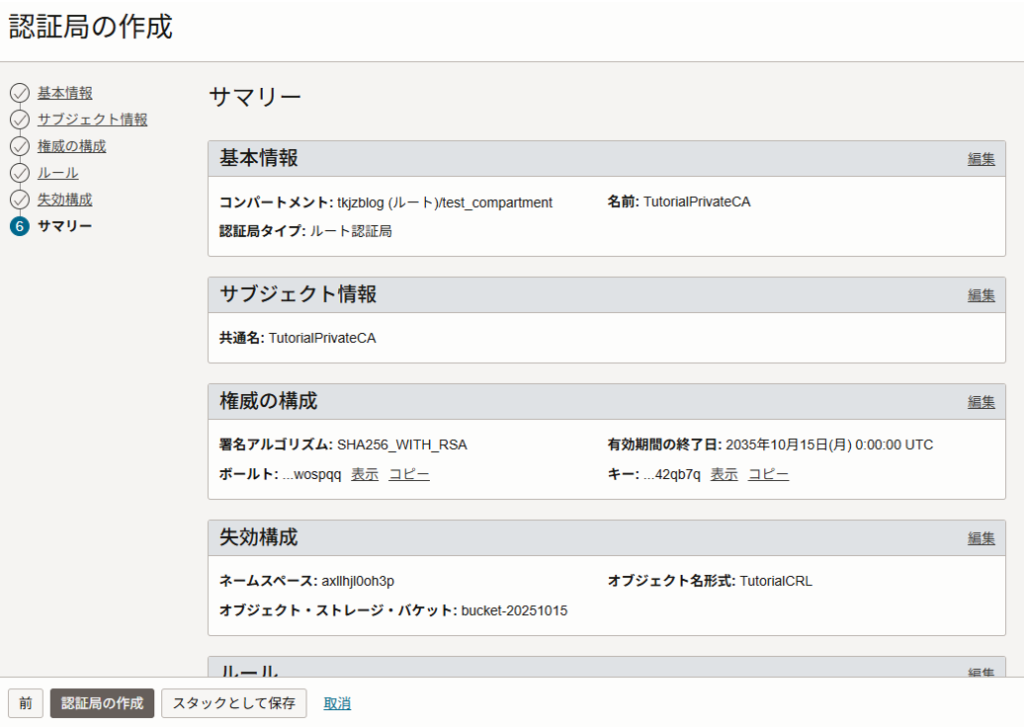Open the 失効構成 wizard step
The image size is (1024, 727).
point(65,199)
